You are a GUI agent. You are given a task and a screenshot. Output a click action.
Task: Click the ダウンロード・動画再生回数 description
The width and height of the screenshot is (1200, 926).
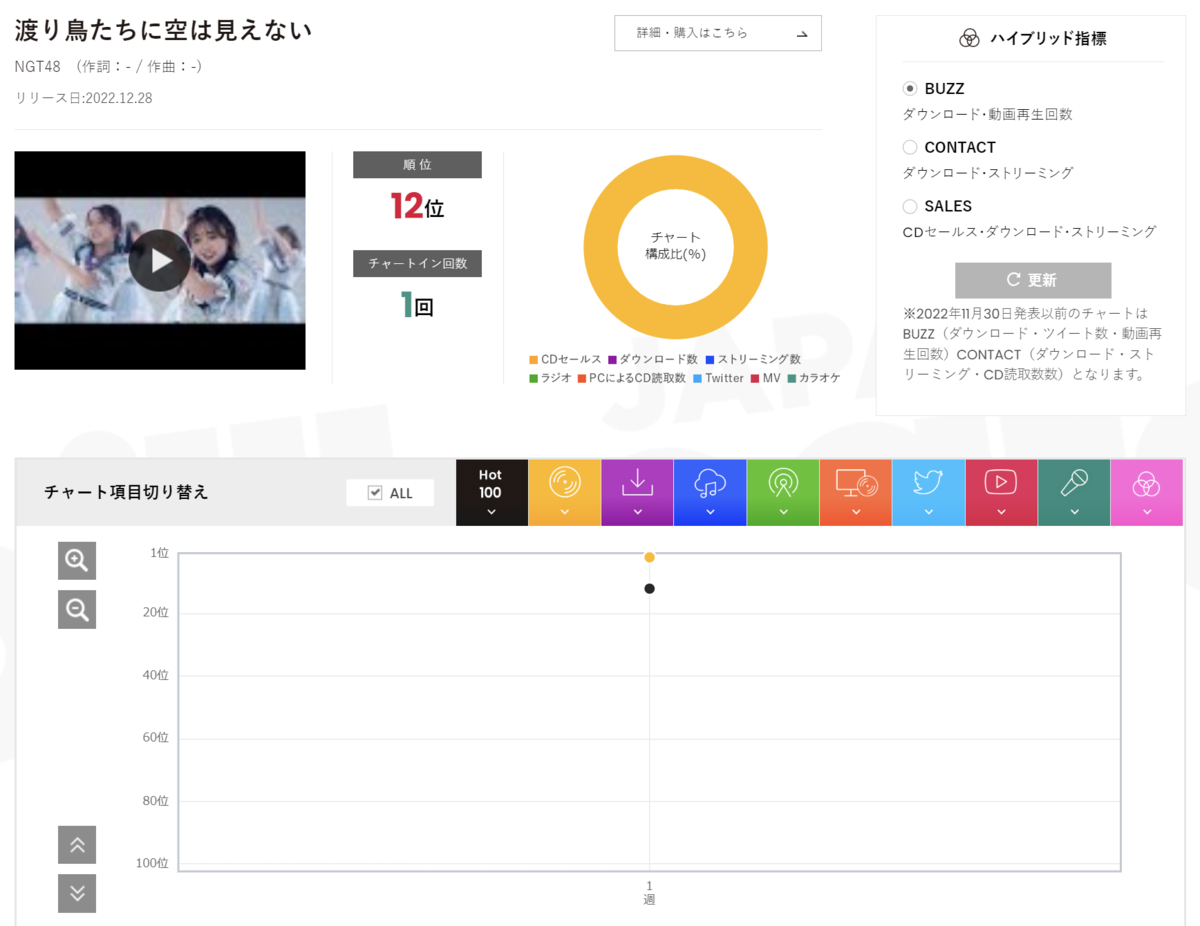[988, 114]
